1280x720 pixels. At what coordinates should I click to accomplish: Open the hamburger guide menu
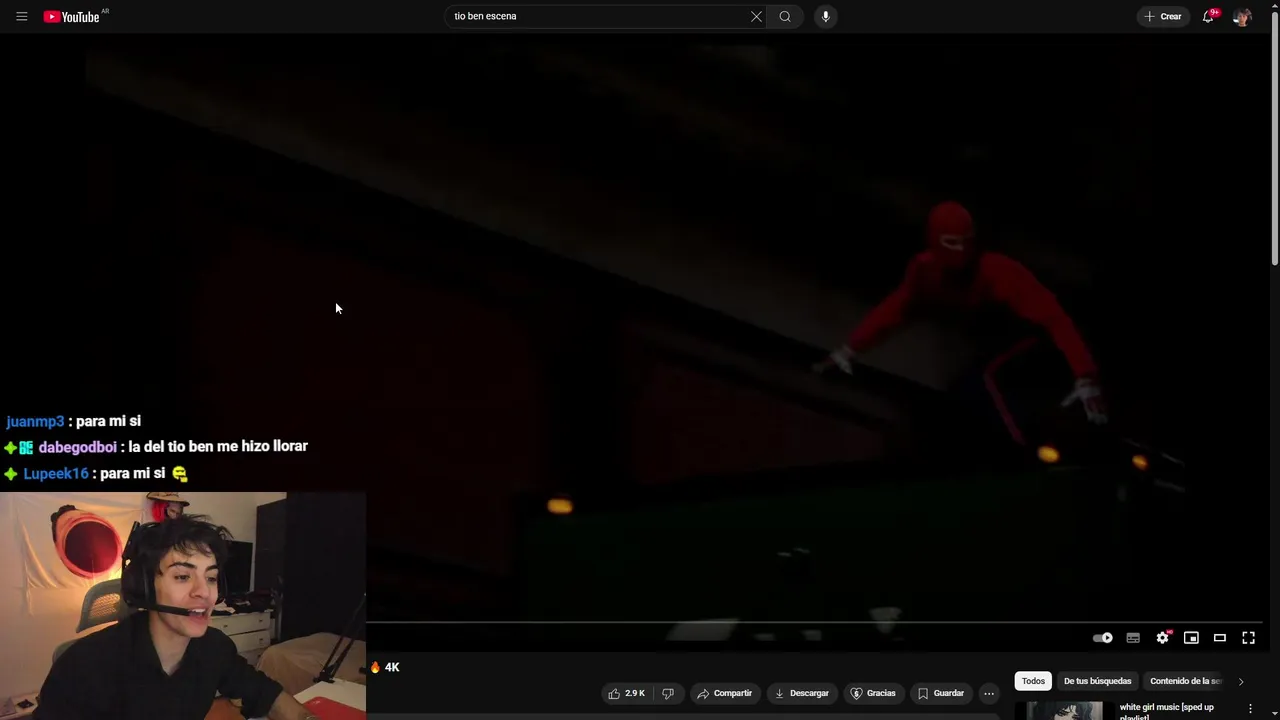pyautogui.click(x=21, y=16)
